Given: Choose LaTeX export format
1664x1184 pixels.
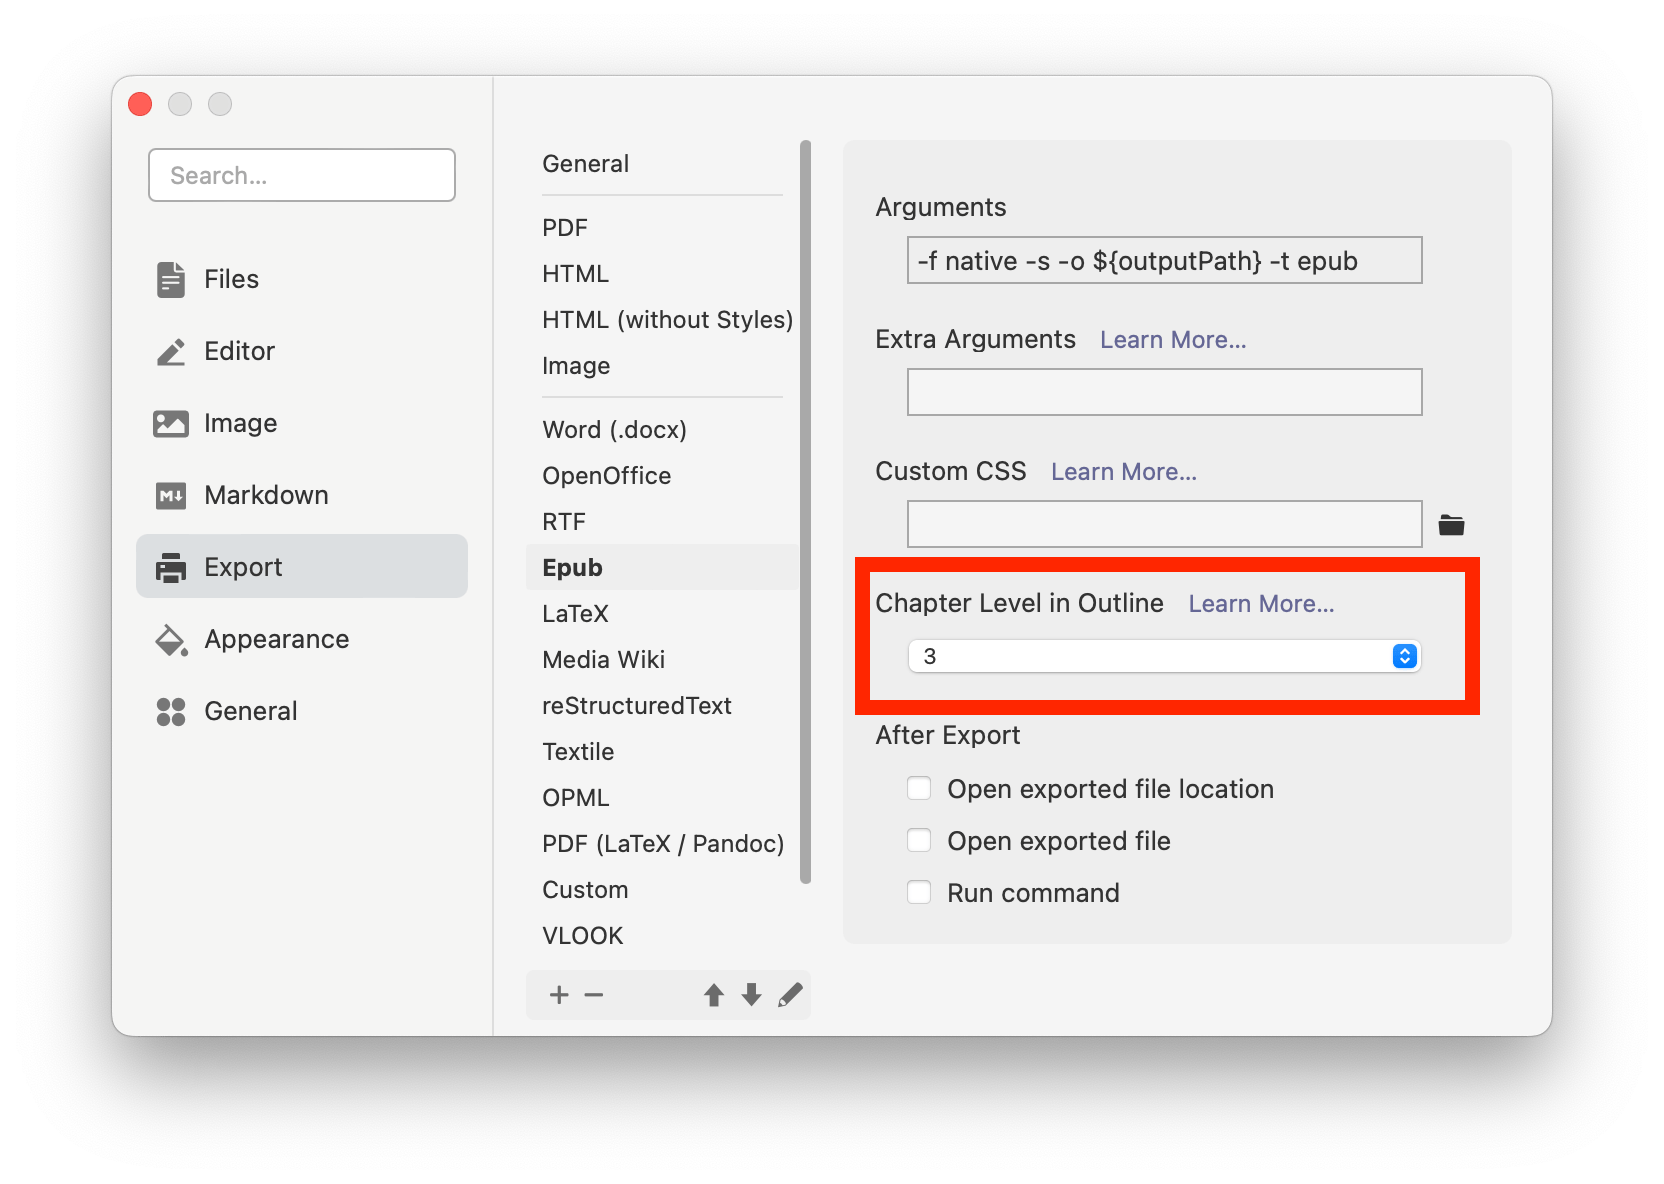Looking at the screenshot, I should click(x=575, y=614).
